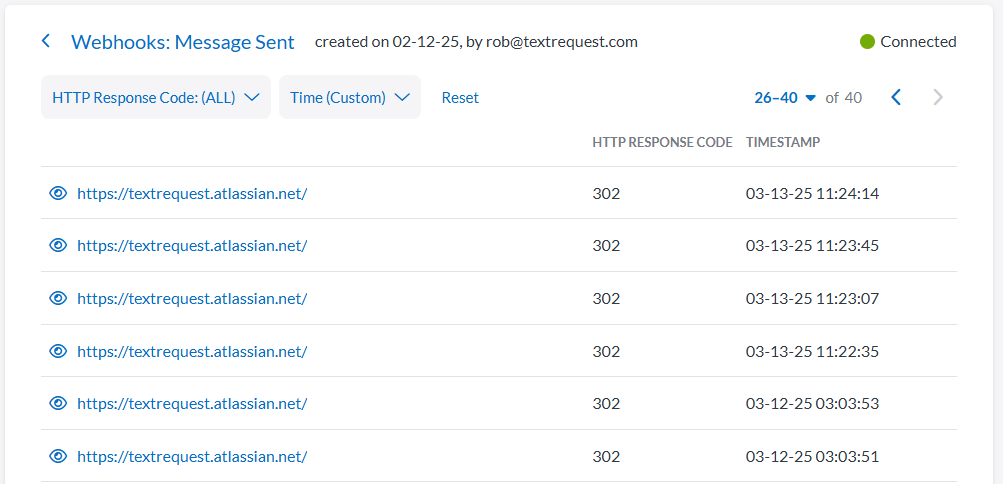Go to previous page of results
Viewport: 1003px width, 484px height.
click(896, 97)
